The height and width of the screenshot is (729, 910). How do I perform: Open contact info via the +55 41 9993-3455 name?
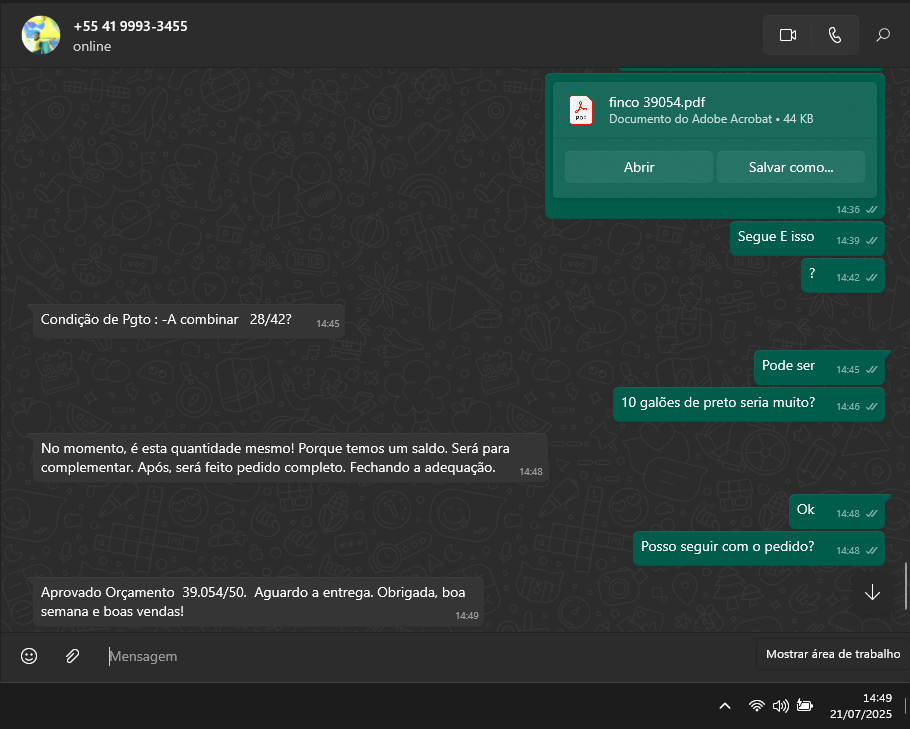click(x=130, y=26)
